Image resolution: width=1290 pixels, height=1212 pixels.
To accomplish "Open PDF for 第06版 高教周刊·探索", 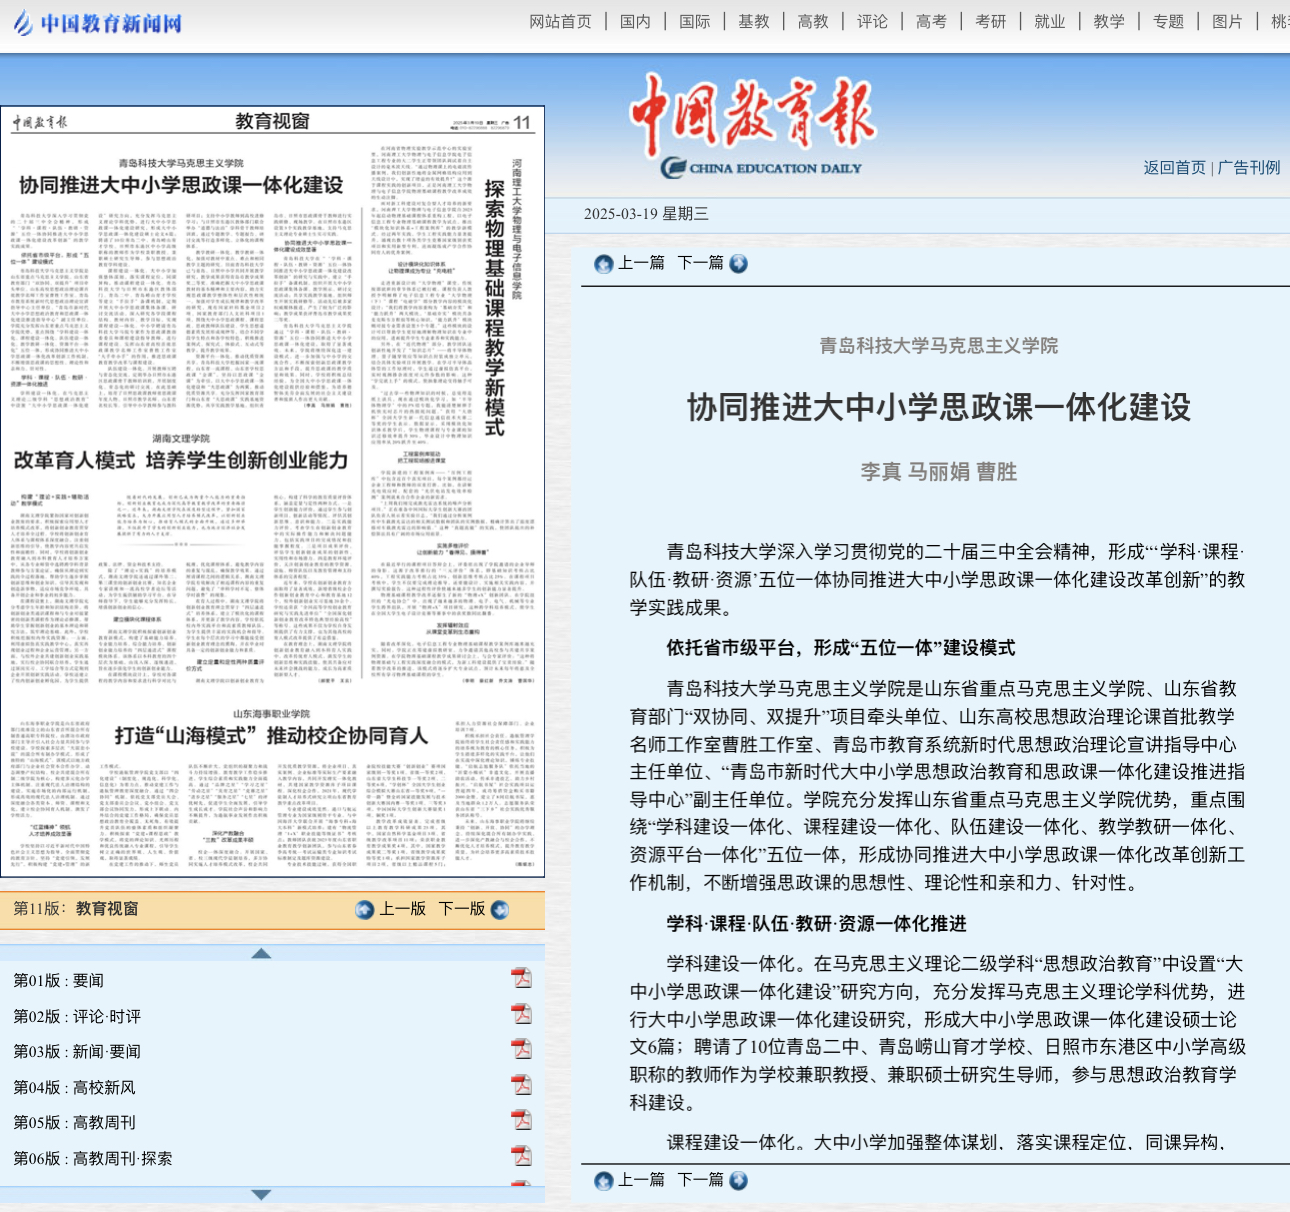I will [521, 1157].
